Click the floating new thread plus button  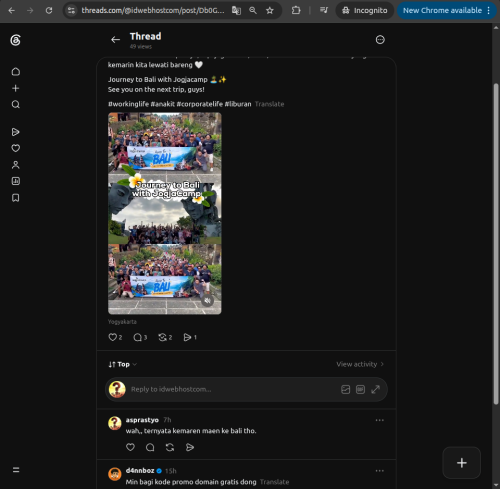click(462, 463)
